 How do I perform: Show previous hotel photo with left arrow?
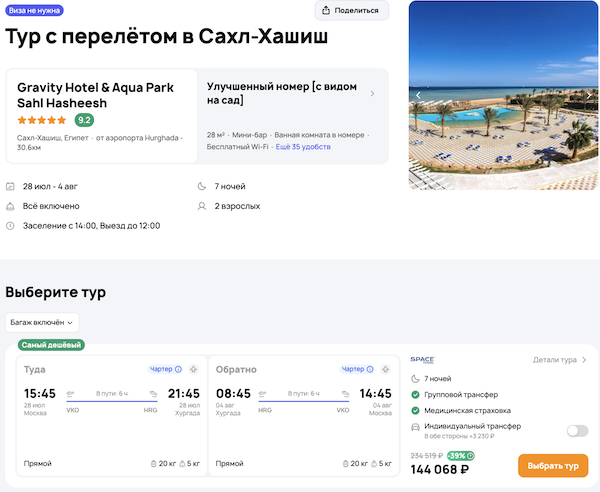pos(418,95)
